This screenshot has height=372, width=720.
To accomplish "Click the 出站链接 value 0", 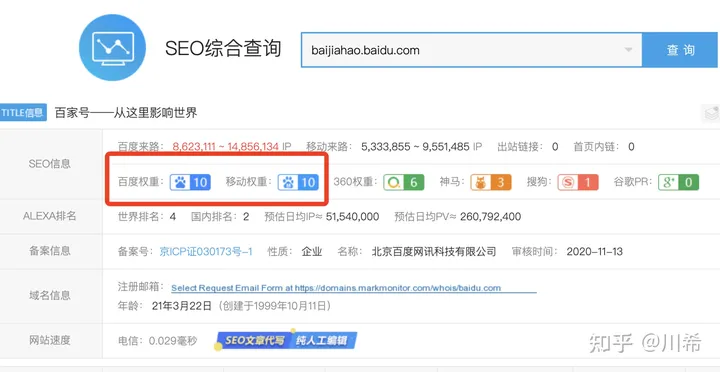I will click(555, 147).
